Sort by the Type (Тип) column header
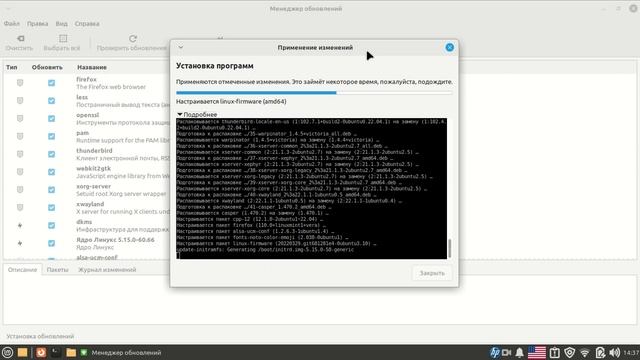 click(12, 67)
